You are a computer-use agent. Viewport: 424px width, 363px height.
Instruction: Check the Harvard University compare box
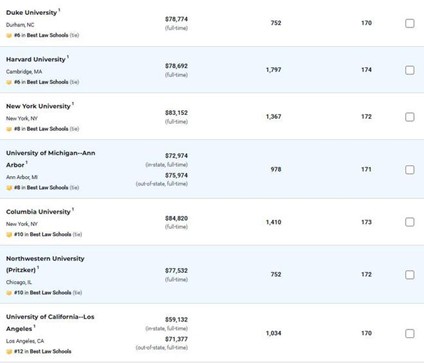pos(410,70)
